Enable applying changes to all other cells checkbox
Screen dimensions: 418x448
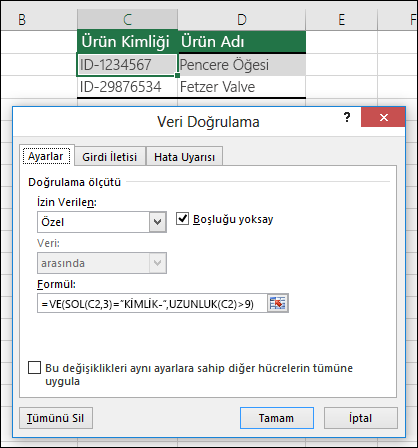[34, 368]
